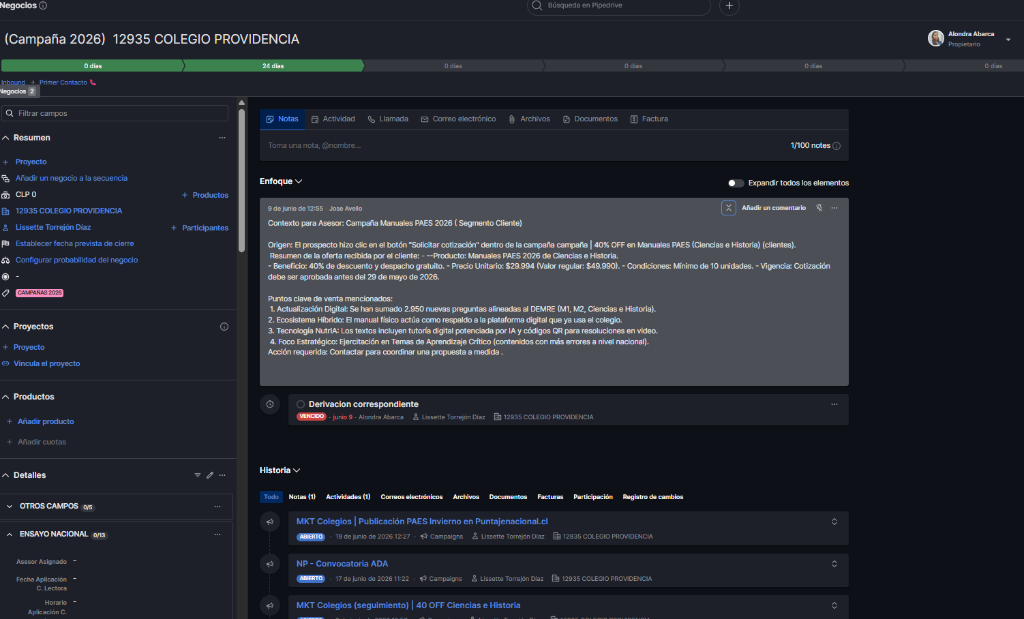Image resolution: width=1024 pixels, height=619 pixels.
Task: Click the info icon beside Negocios title
Action: 43,5
